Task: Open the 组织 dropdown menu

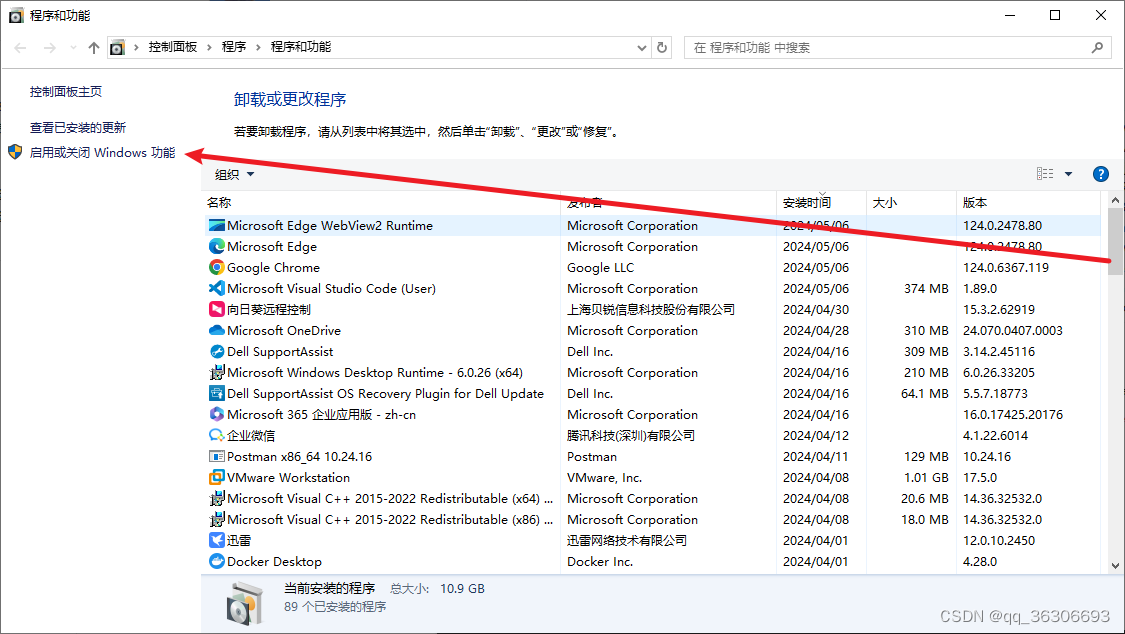Action: coord(235,174)
